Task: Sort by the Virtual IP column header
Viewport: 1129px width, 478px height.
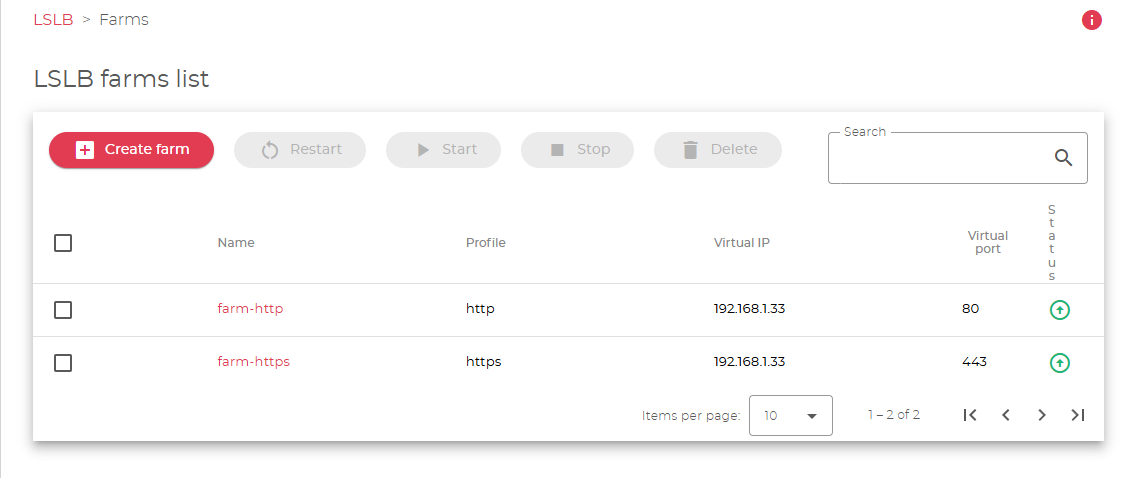Action: click(x=741, y=243)
